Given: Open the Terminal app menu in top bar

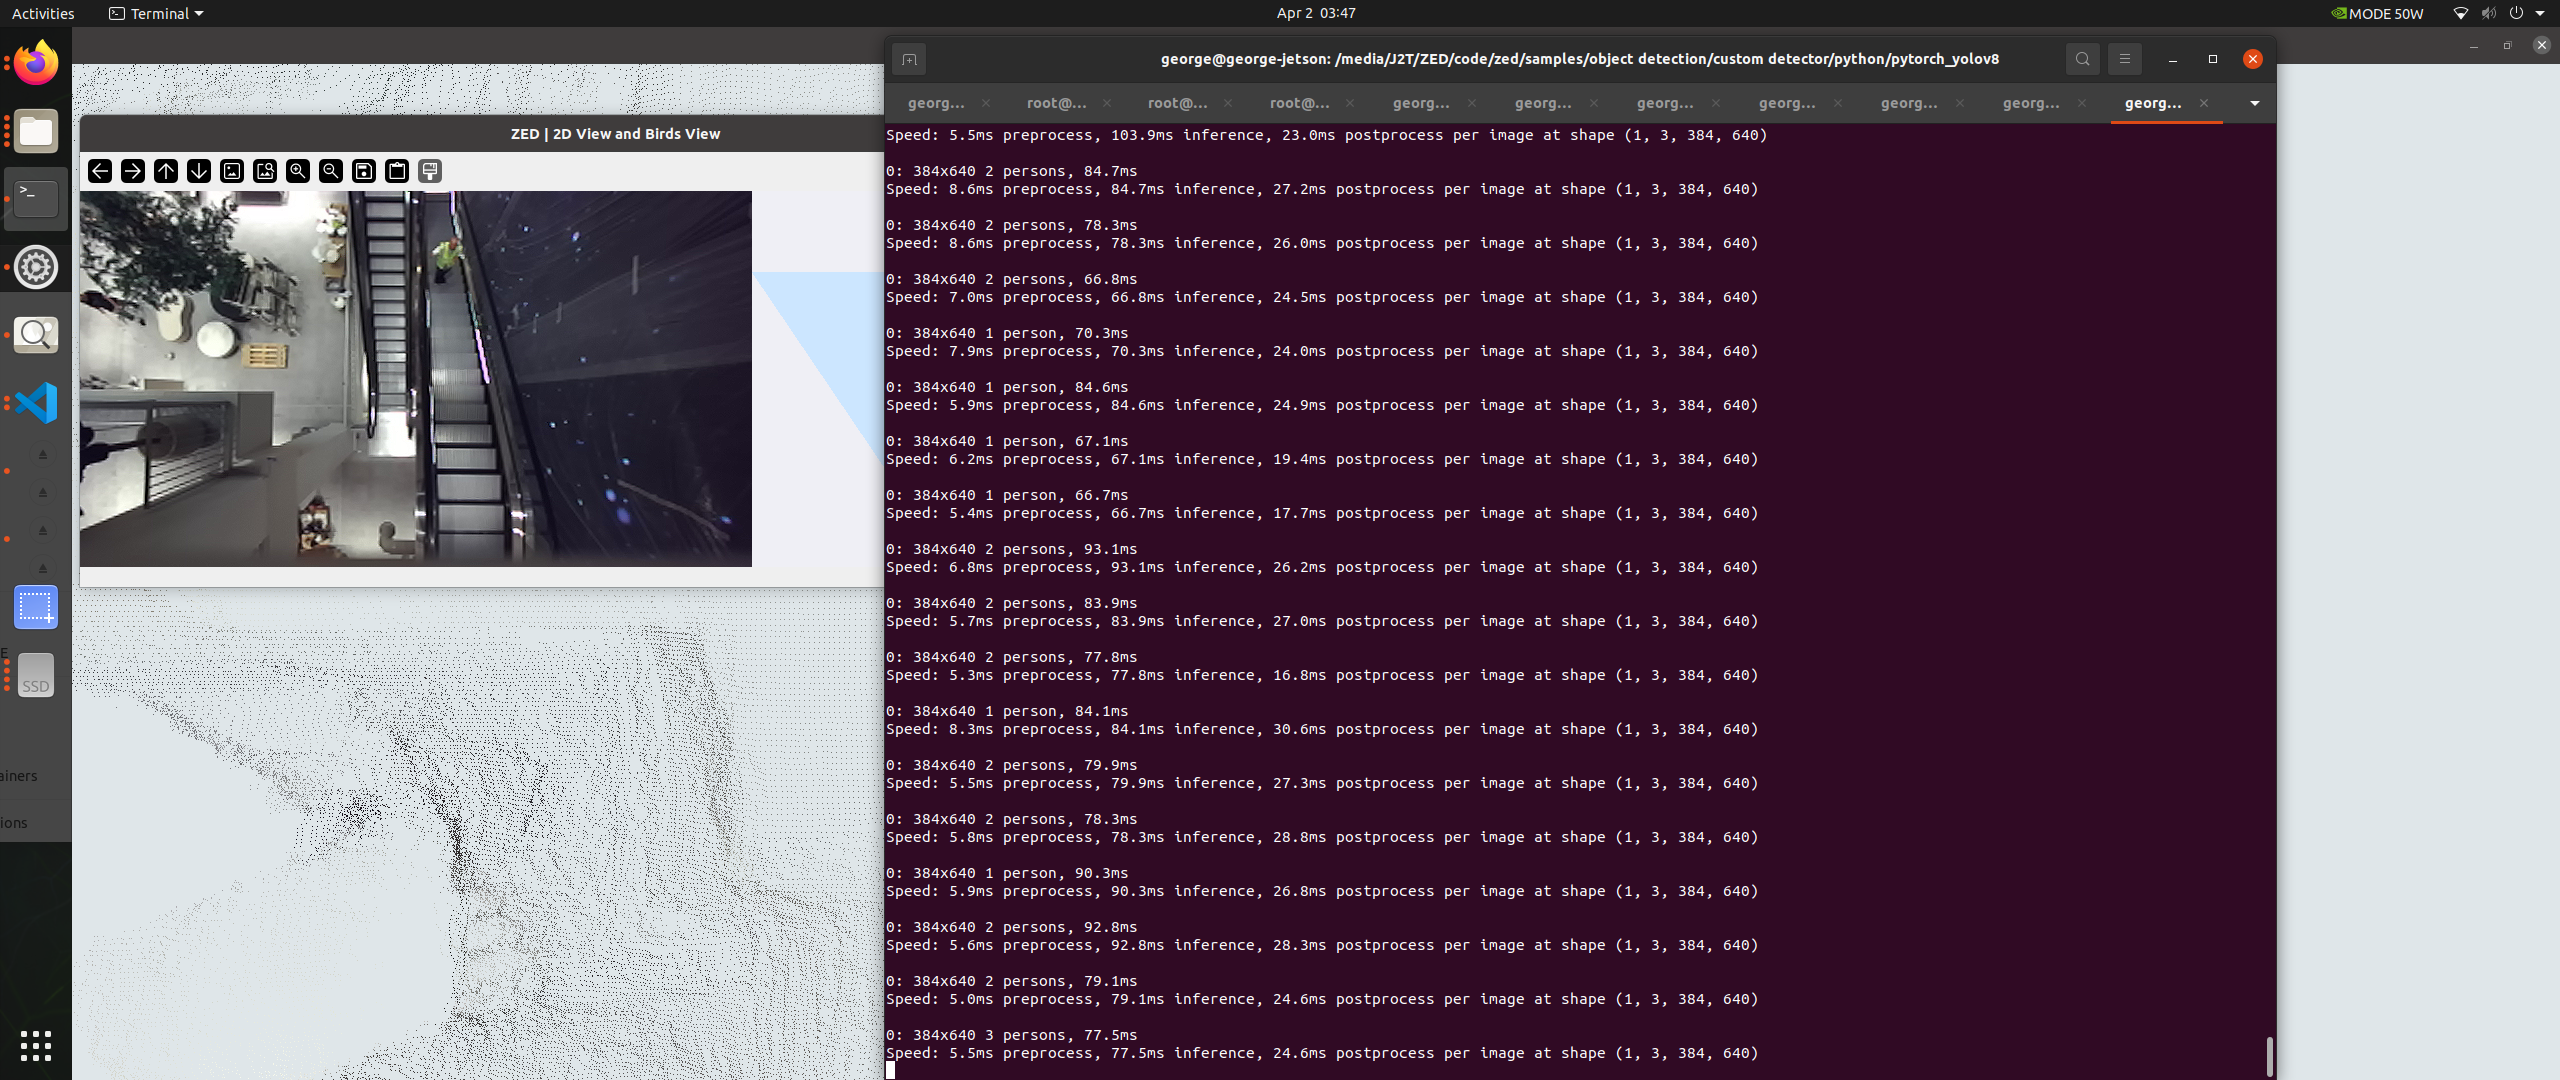Looking at the screenshot, I should coord(156,13).
